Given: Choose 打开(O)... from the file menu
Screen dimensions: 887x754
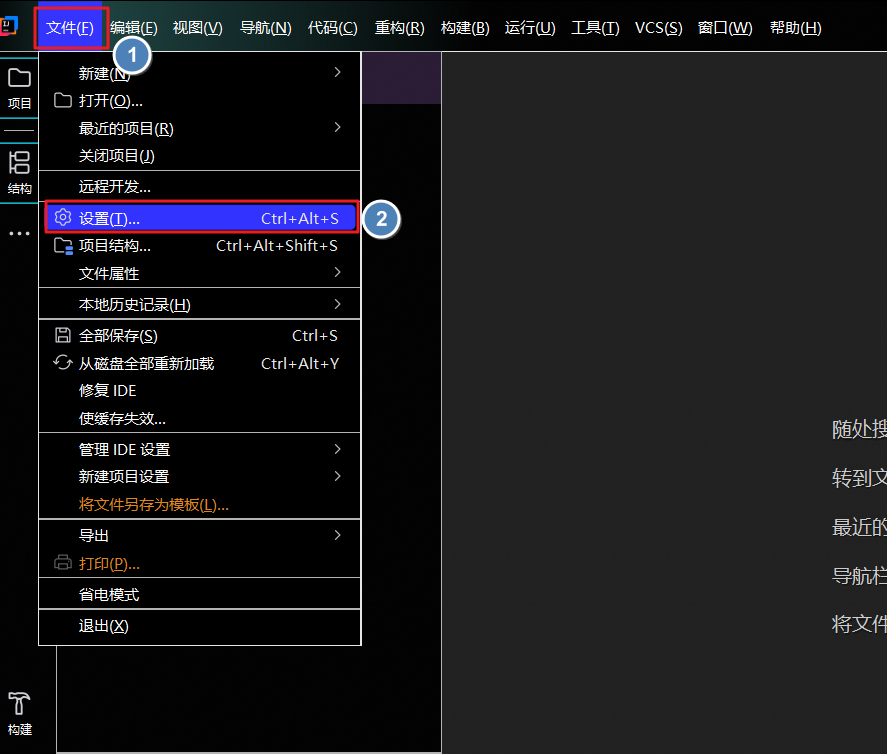Looking at the screenshot, I should point(199,101).
